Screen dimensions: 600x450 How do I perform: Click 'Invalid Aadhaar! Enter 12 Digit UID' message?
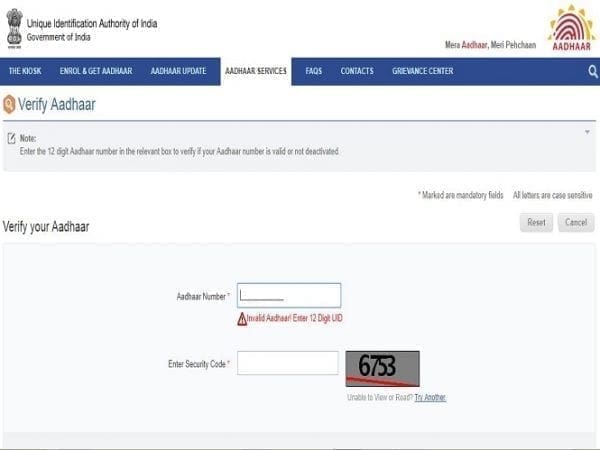295,318
